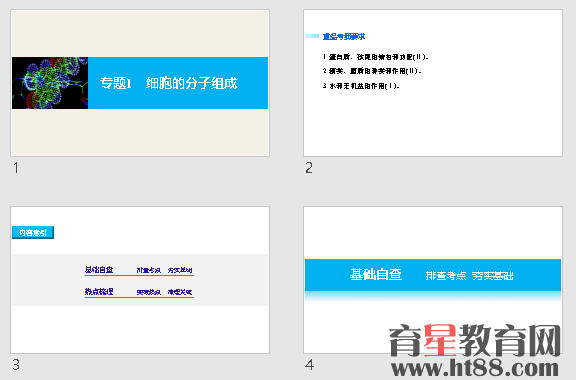
Task: Click 基础自查 heading in slide 4 banner
Action: tap(376, 274)
